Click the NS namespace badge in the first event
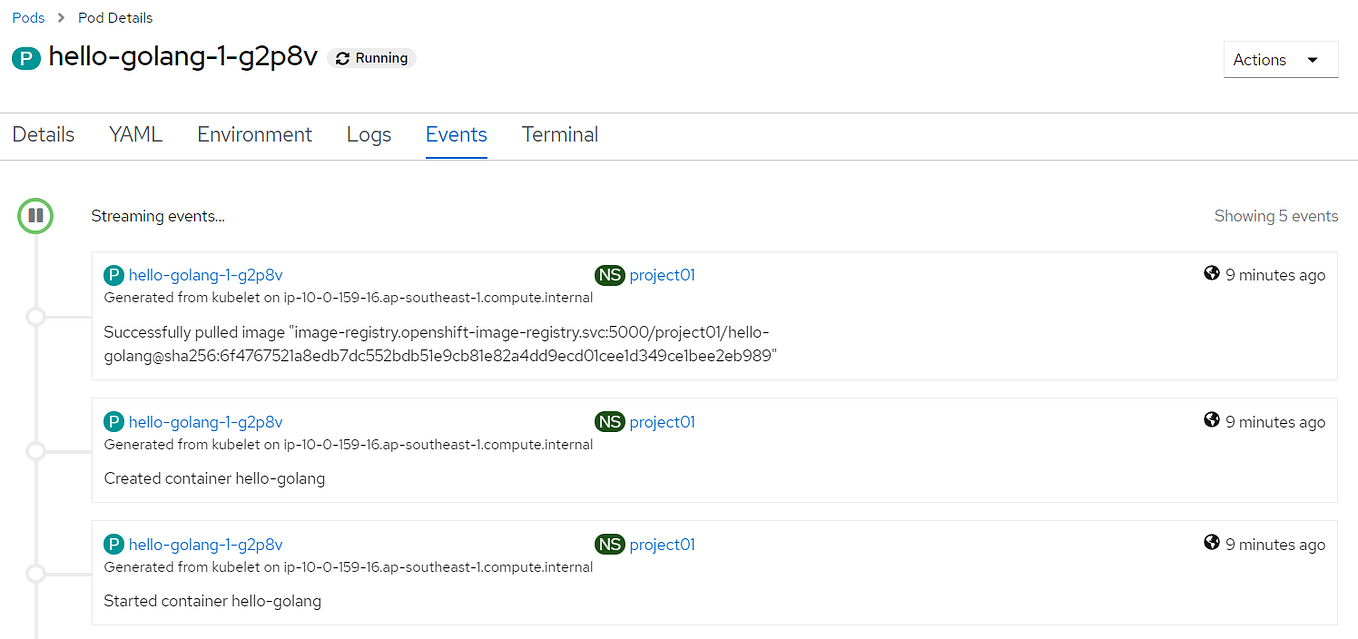Image resolution: width=1358 pixels, height=639 pixels. (610, 274)
